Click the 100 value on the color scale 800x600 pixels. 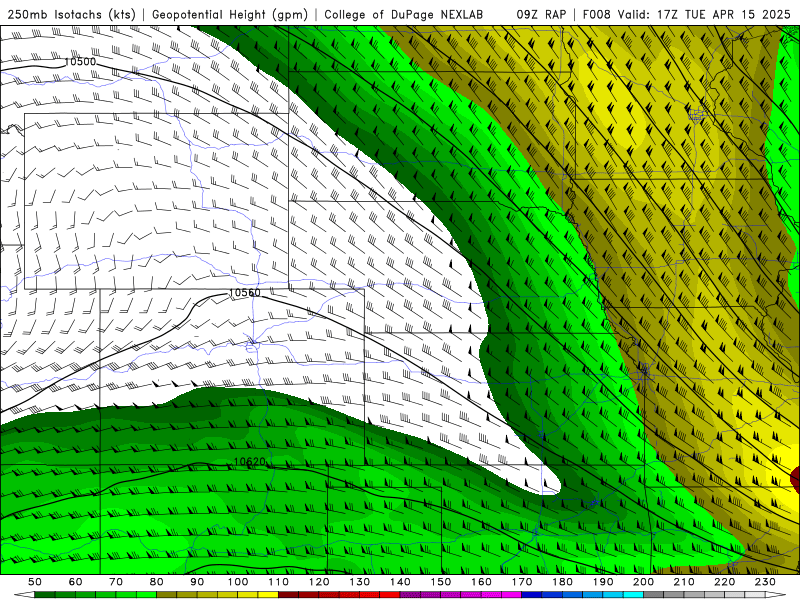(x=238, y=582)
